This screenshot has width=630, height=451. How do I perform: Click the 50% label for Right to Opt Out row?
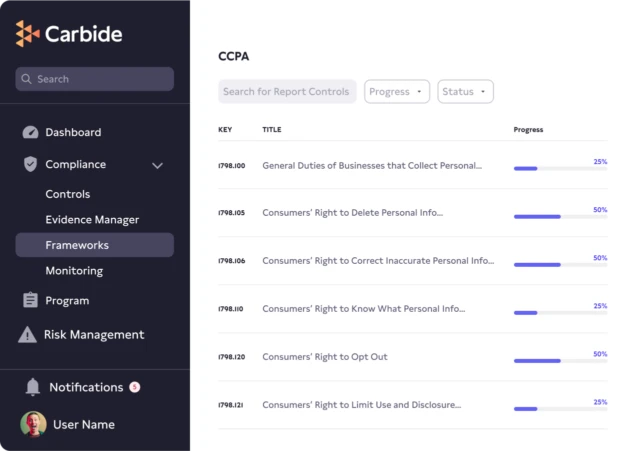pos(600,354)
